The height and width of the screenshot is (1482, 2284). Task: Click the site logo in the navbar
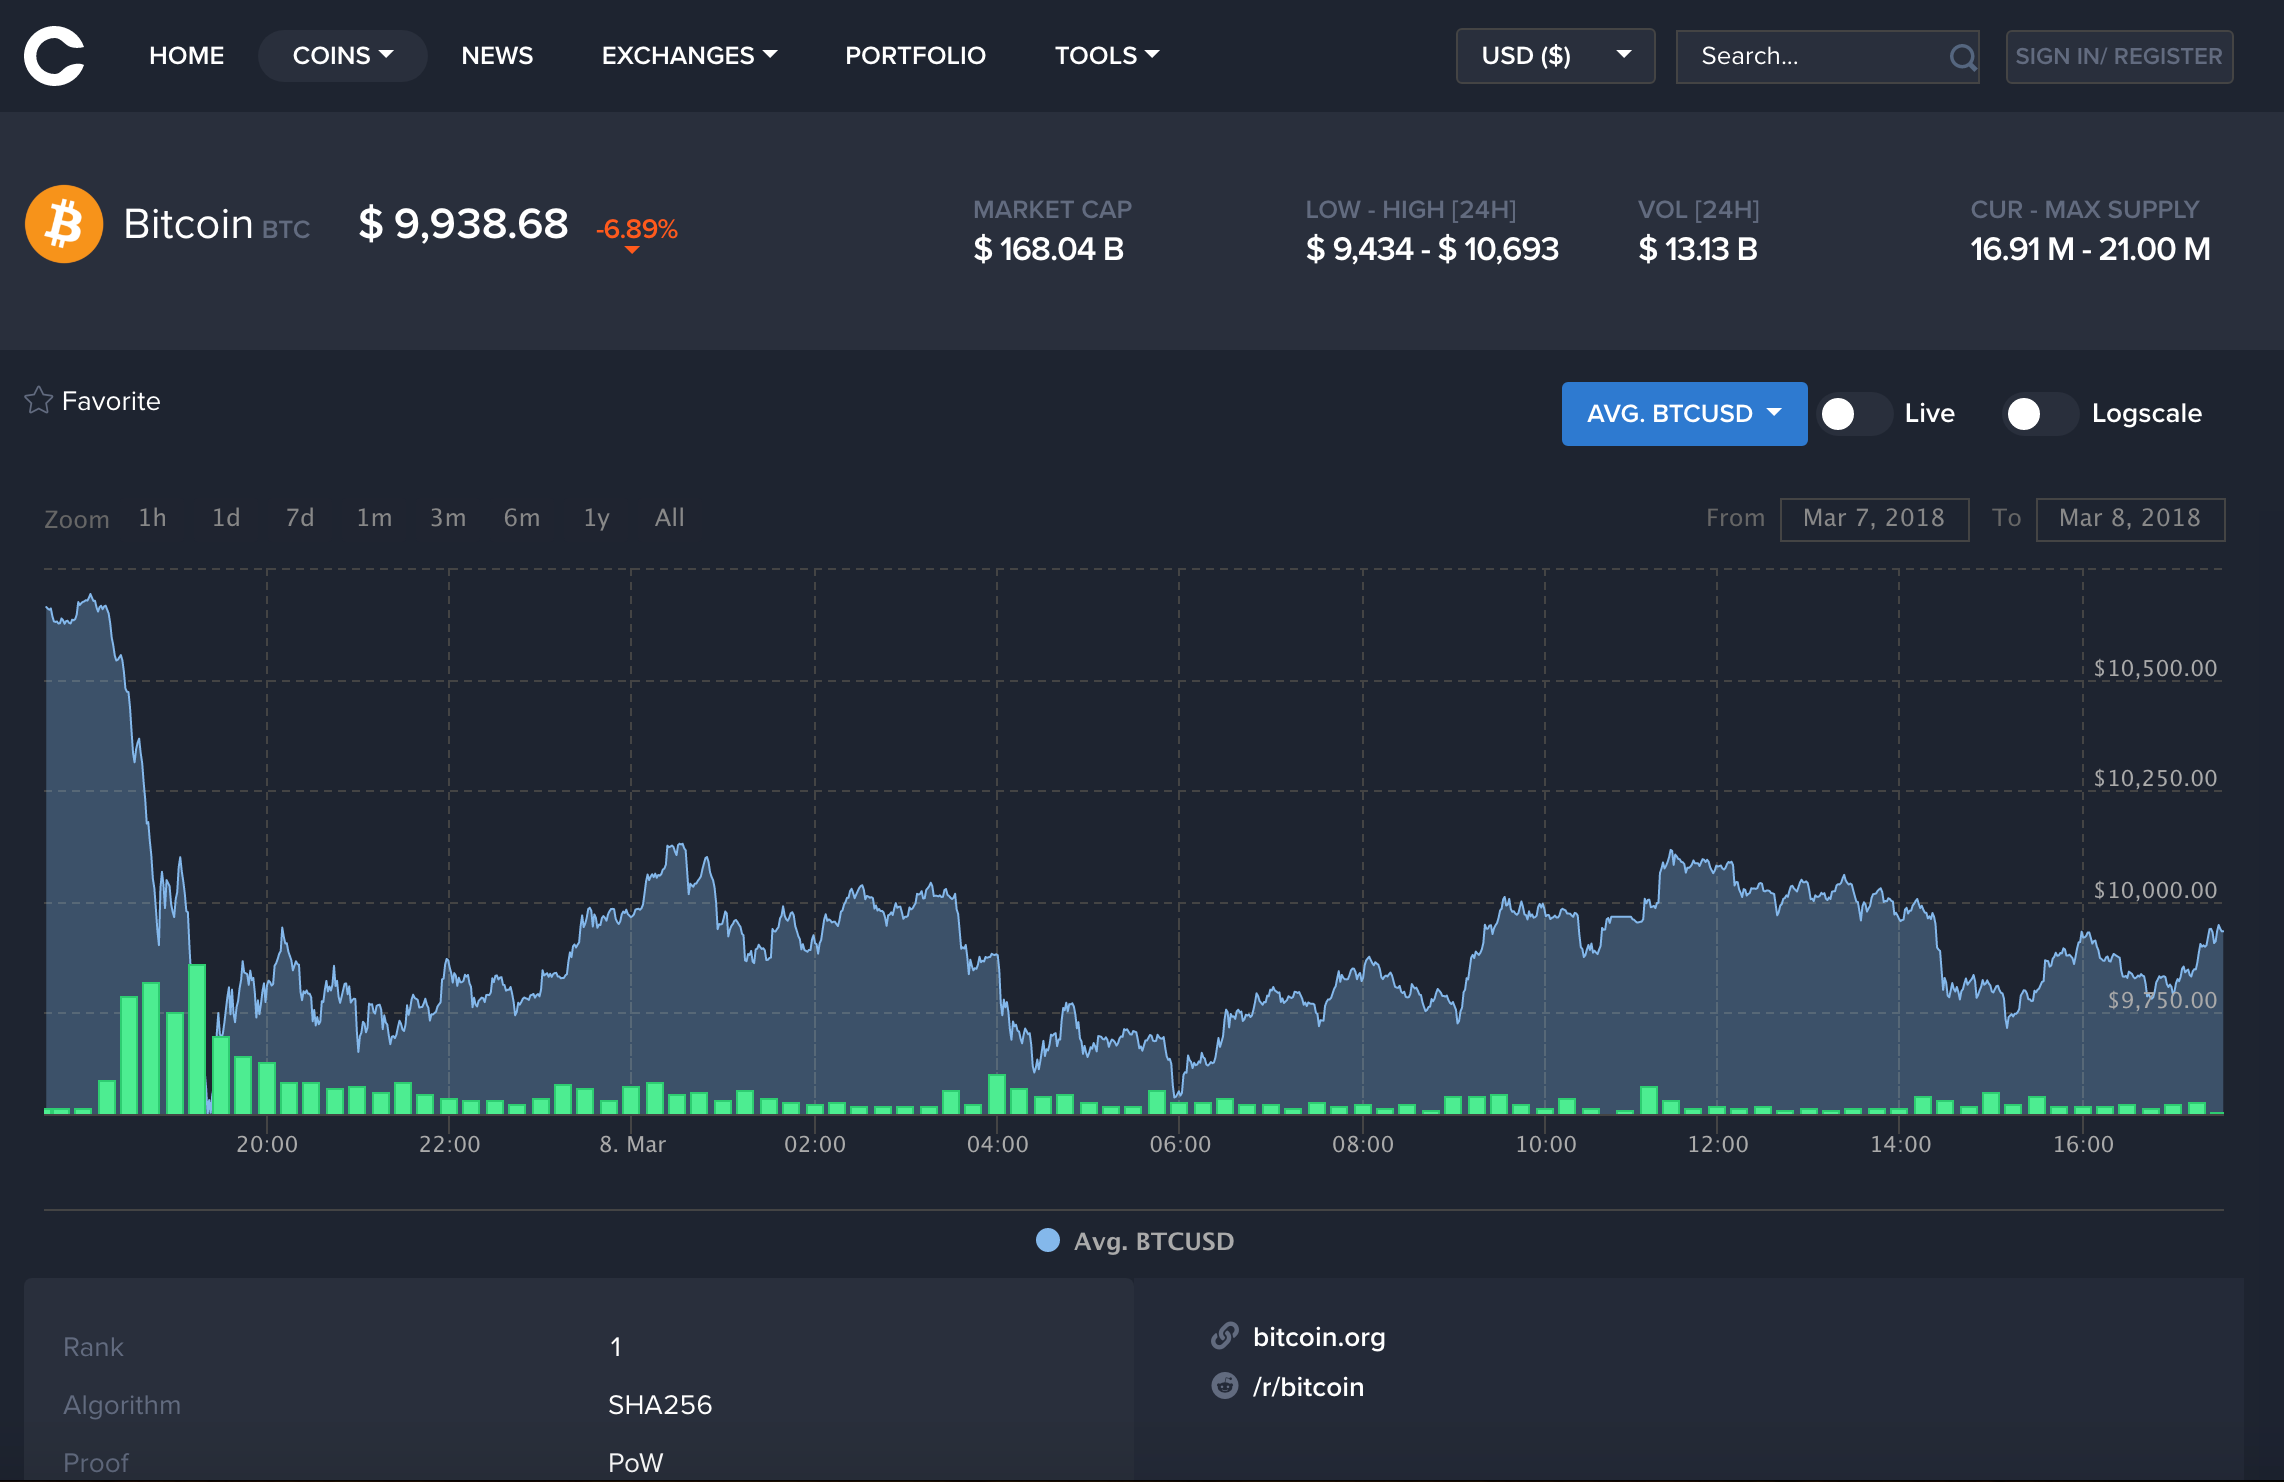[54, 56]
